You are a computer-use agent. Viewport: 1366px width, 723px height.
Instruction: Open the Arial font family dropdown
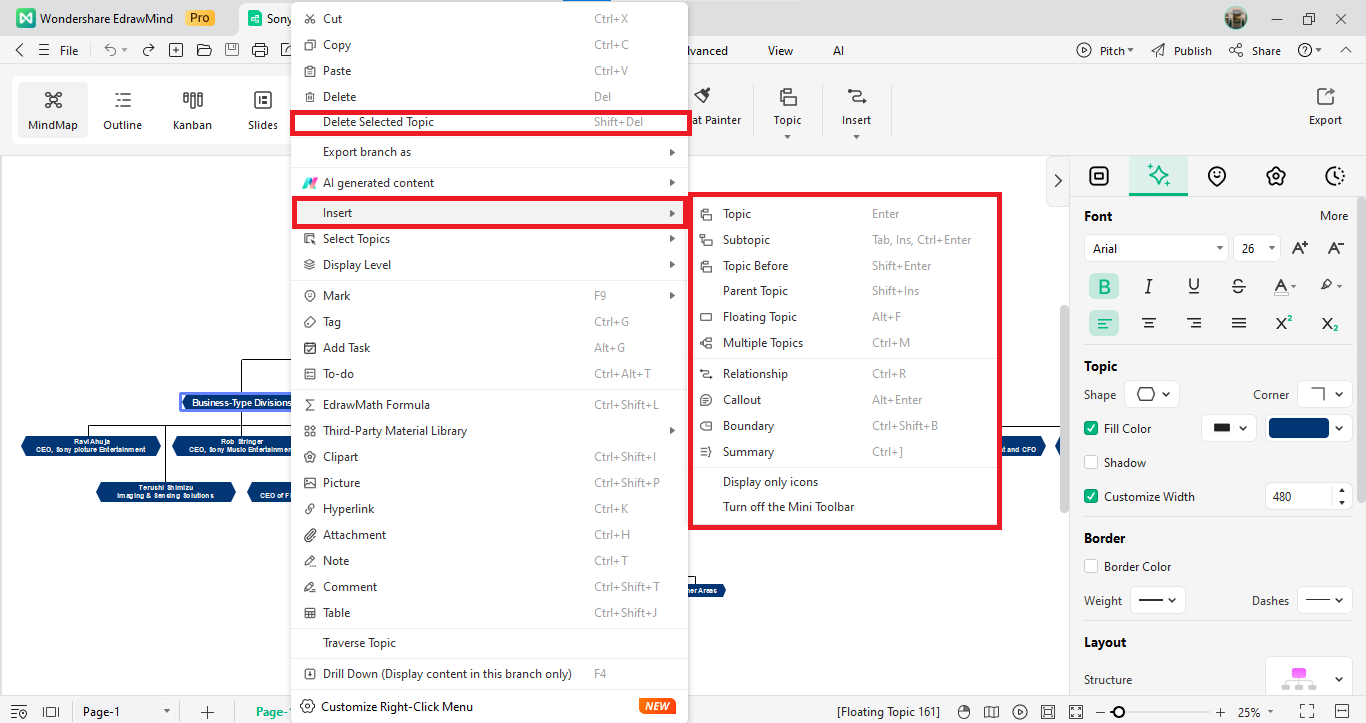coord(1155,248)
